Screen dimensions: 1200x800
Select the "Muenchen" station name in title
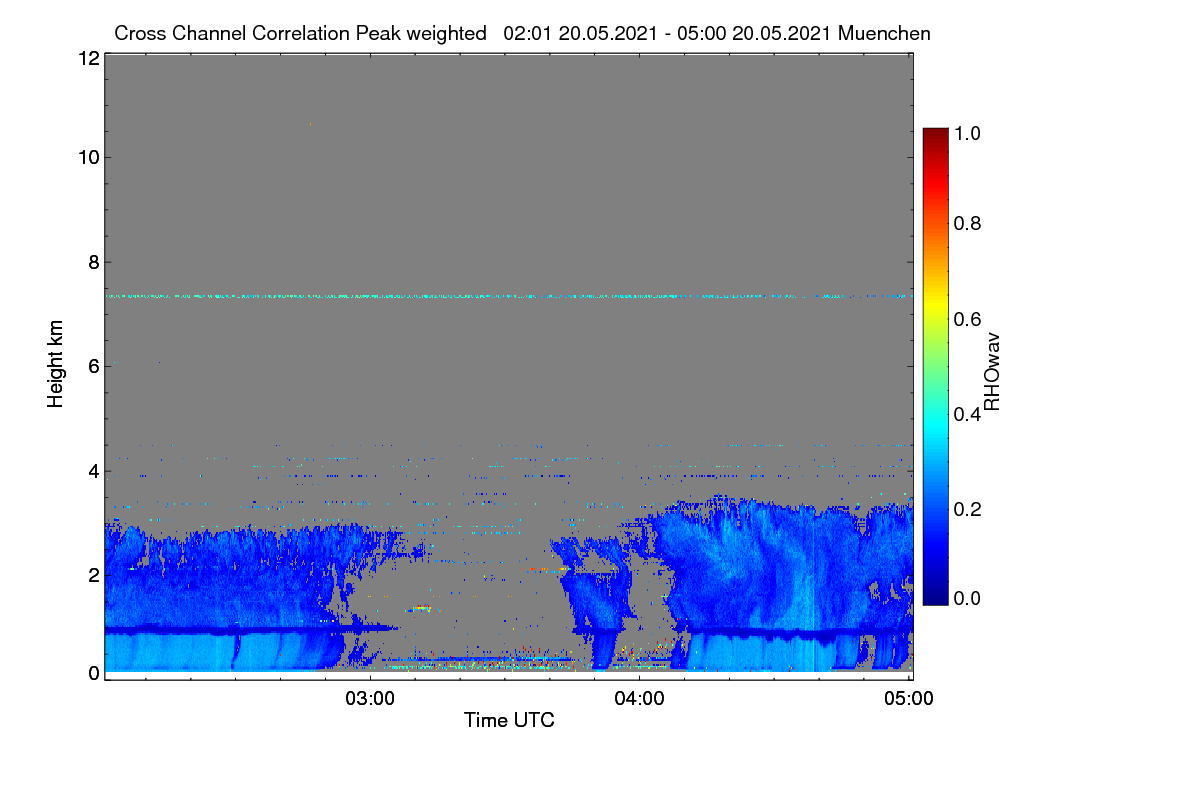coord(884,33)
